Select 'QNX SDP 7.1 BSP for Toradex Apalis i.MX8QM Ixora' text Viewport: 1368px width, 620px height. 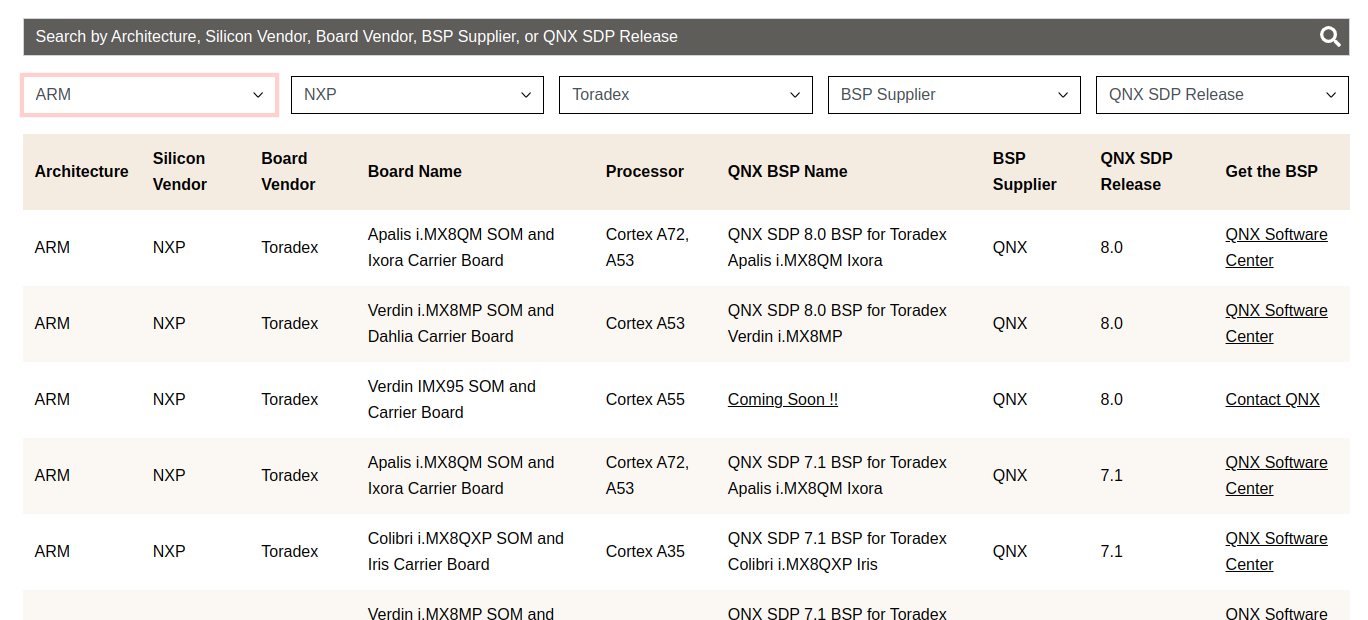point(837,475)
